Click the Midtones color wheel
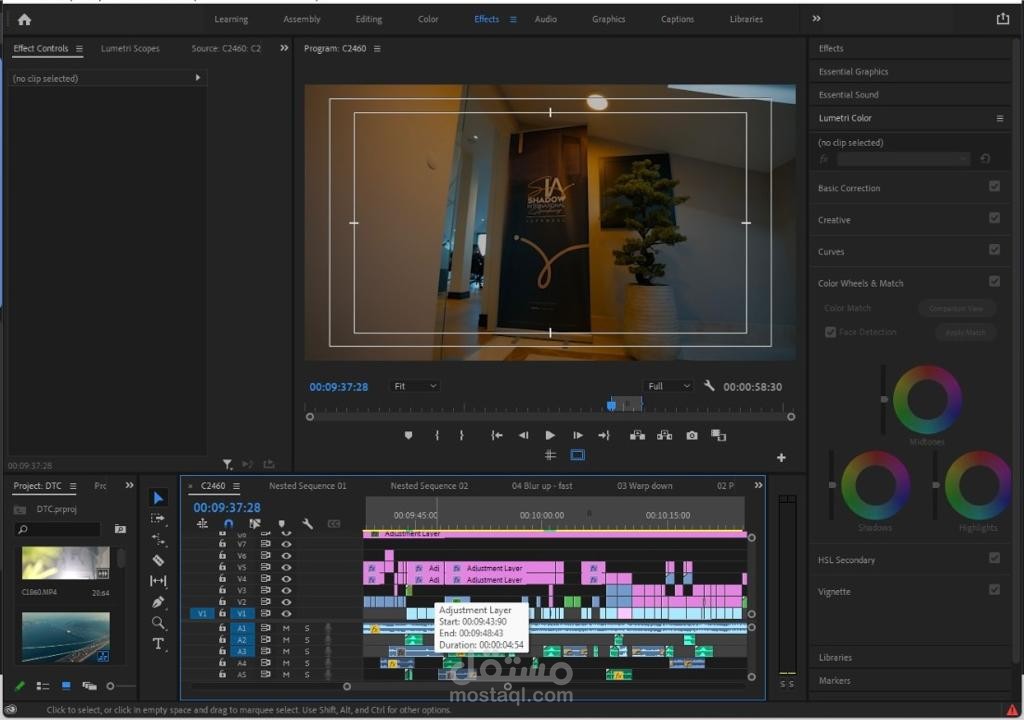The width and height of the screenshot is (1024, 720). point(927,399)
